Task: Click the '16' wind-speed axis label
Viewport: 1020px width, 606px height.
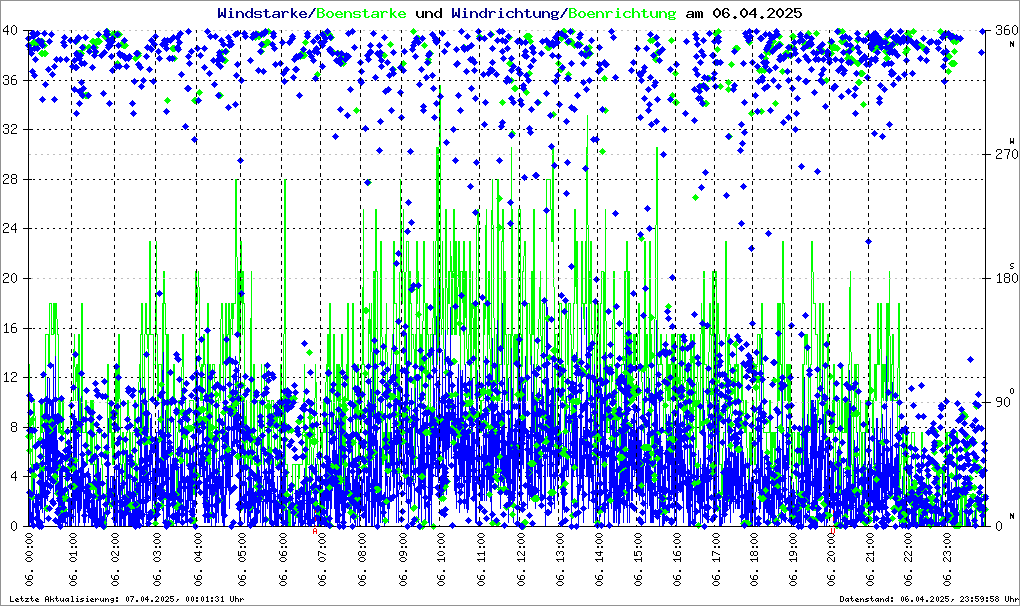Action: 10,328
